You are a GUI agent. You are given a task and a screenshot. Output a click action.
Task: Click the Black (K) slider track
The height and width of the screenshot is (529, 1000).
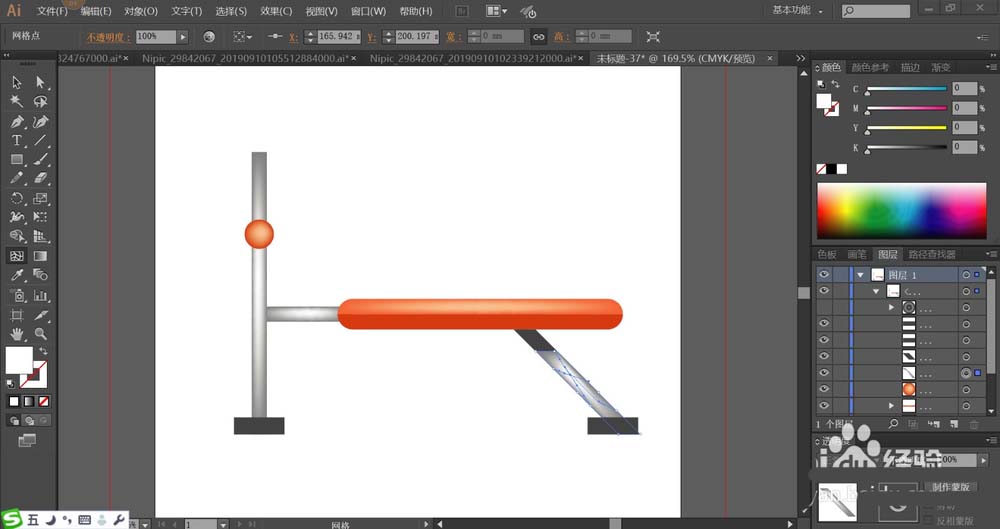(906, 147)
